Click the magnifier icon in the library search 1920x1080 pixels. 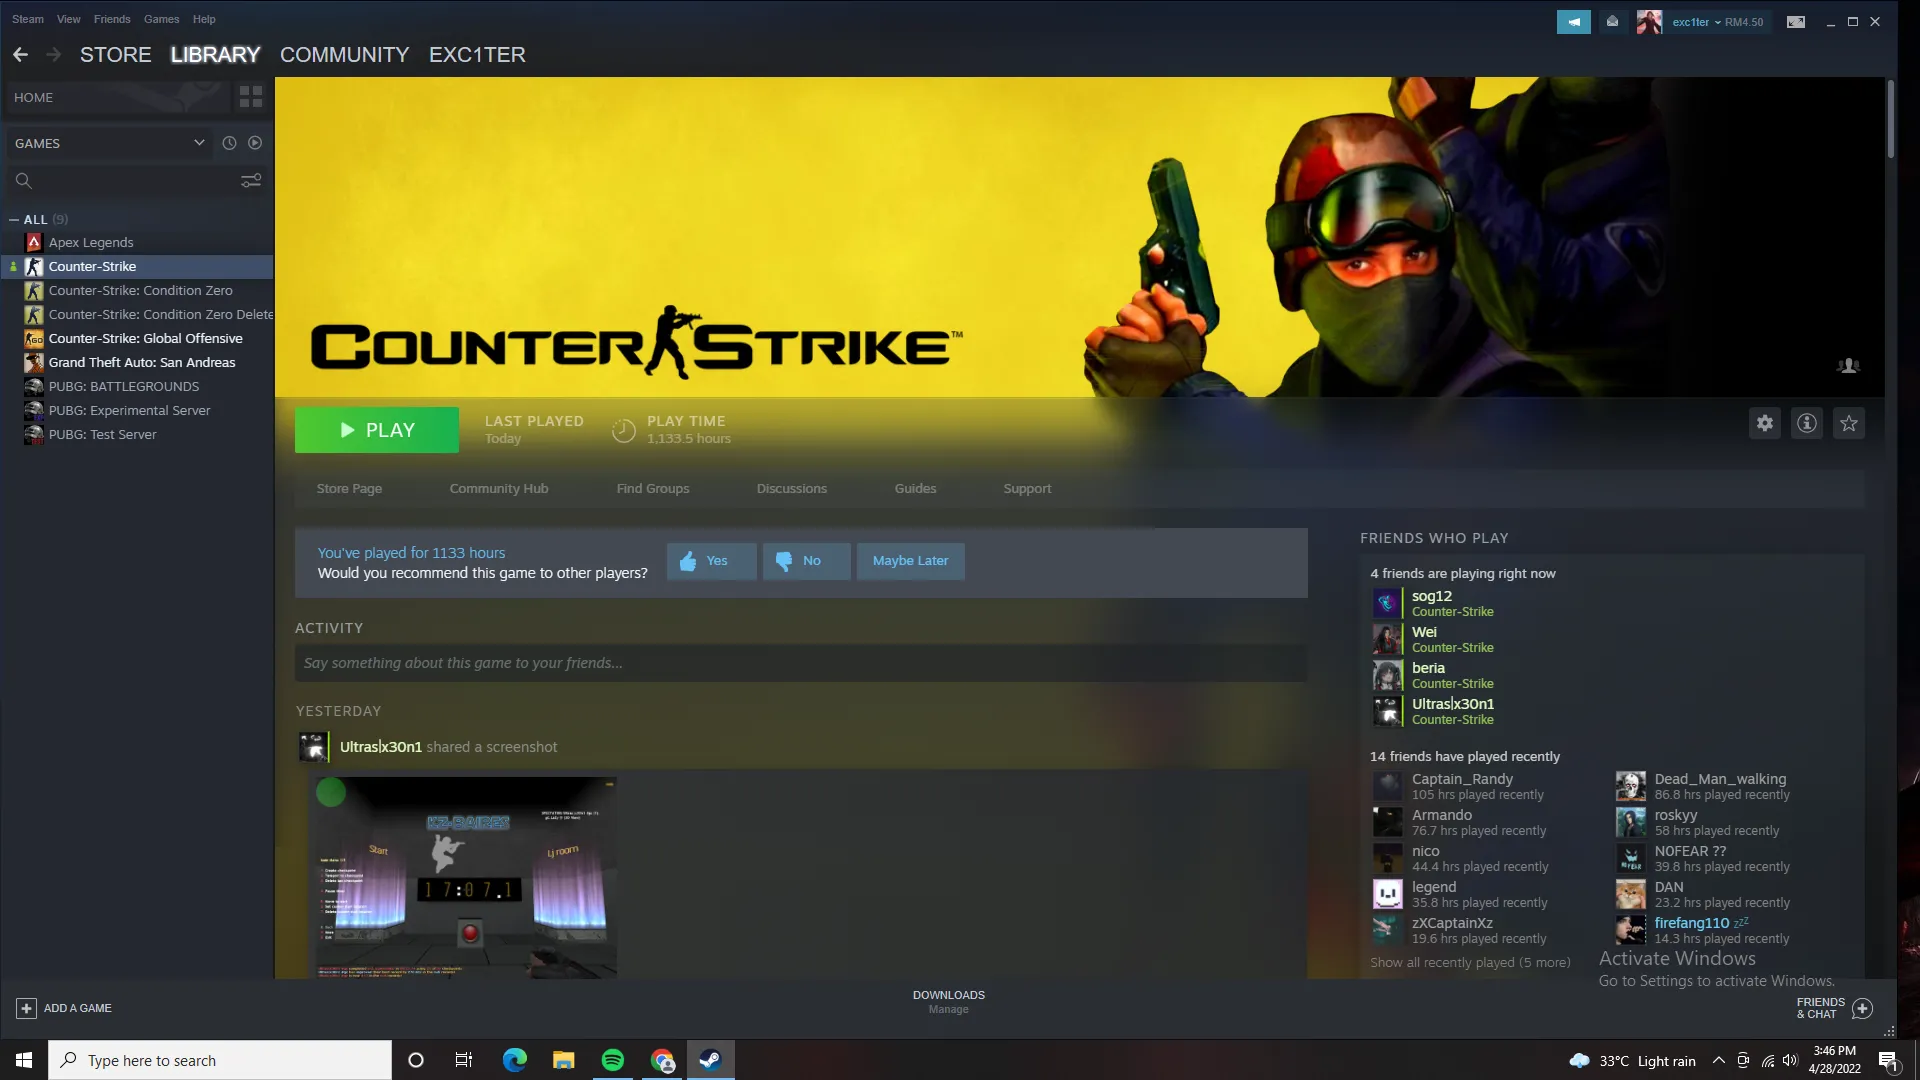pyautogui.click(x=24, y=181)
